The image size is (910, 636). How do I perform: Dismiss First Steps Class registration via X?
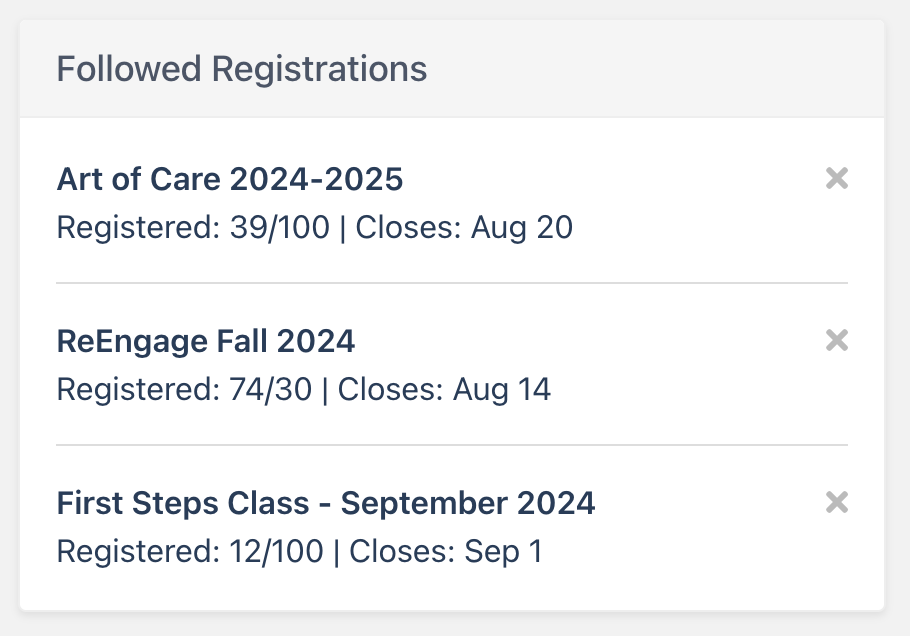tap(837, 503)
